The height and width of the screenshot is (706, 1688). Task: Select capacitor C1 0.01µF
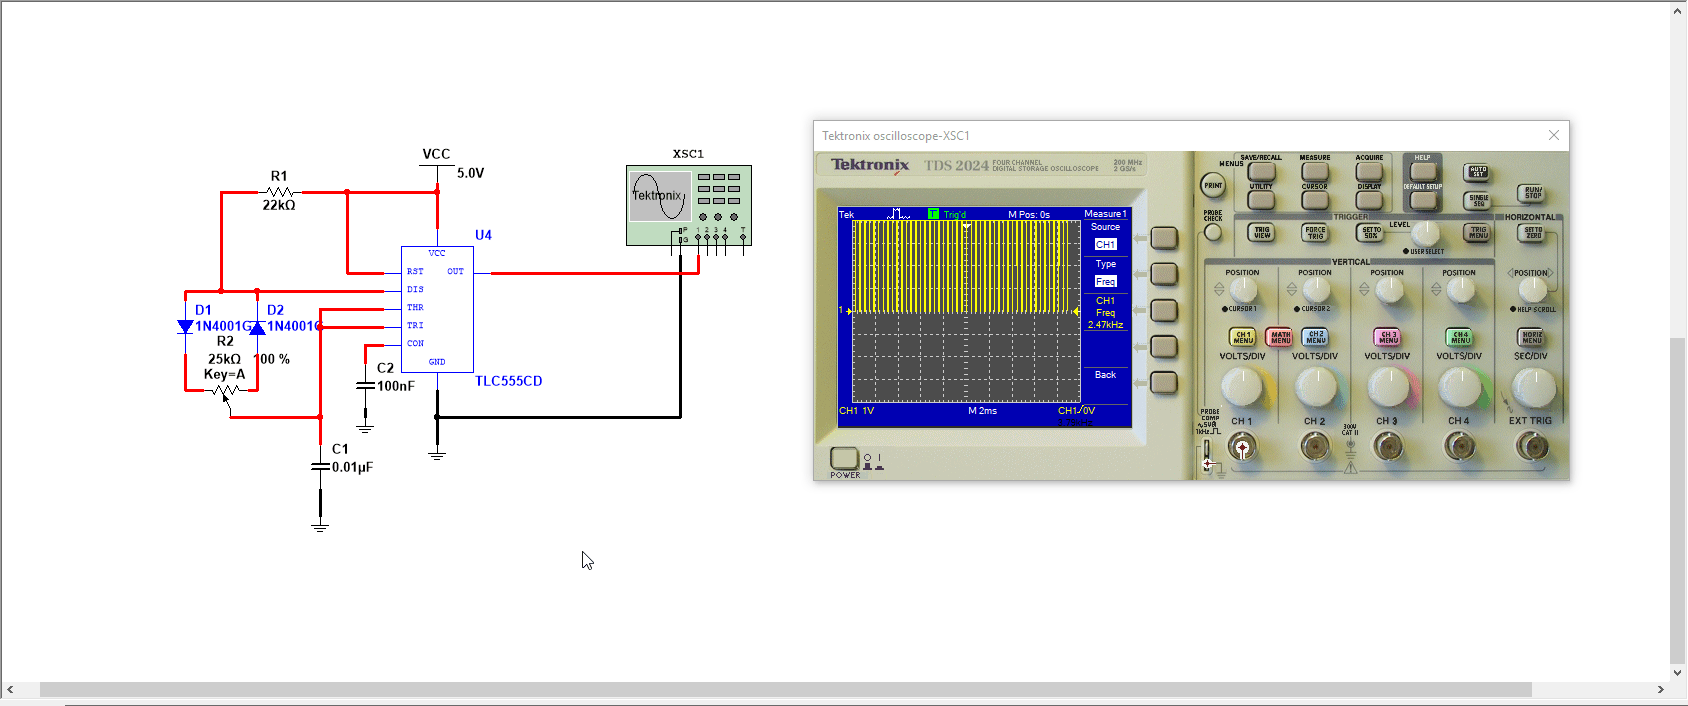tap(320, 466)
